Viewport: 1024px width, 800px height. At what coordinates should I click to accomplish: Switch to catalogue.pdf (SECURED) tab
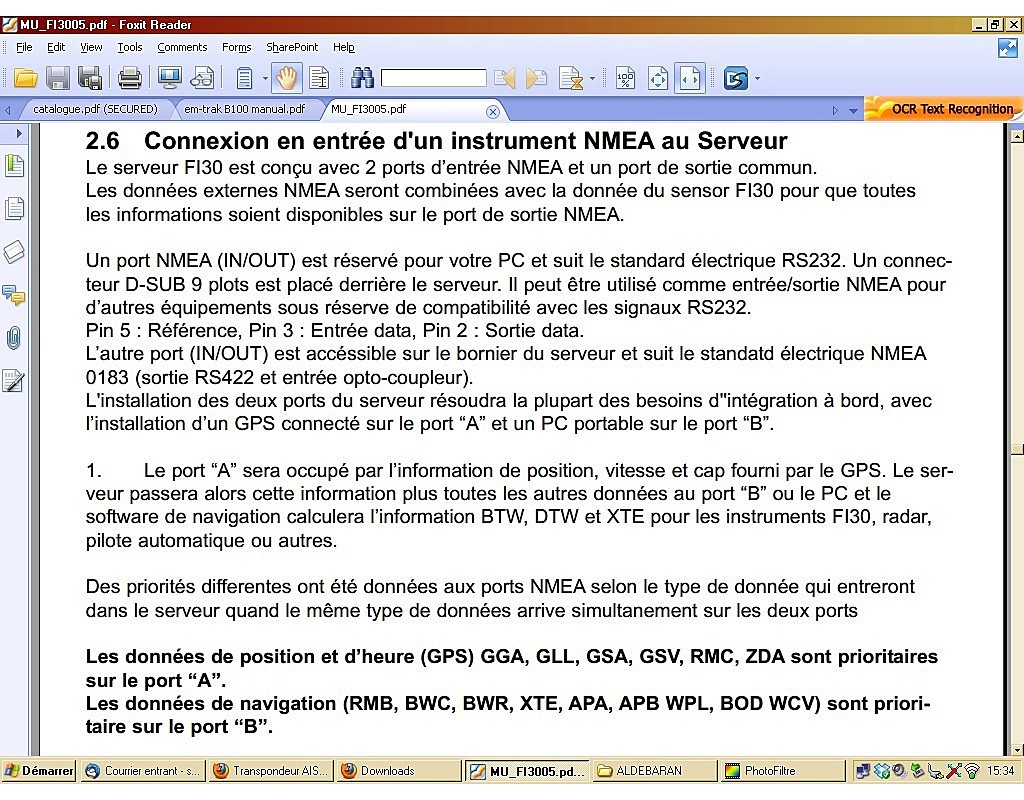click(95, 109)
